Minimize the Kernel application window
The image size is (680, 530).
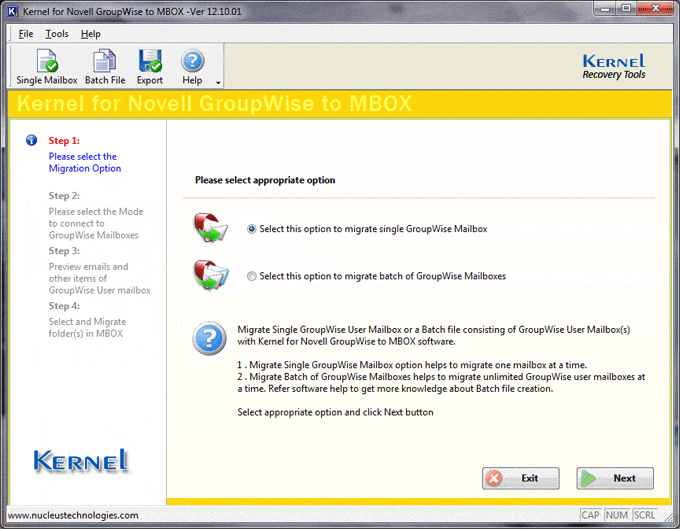click(605, 9)
